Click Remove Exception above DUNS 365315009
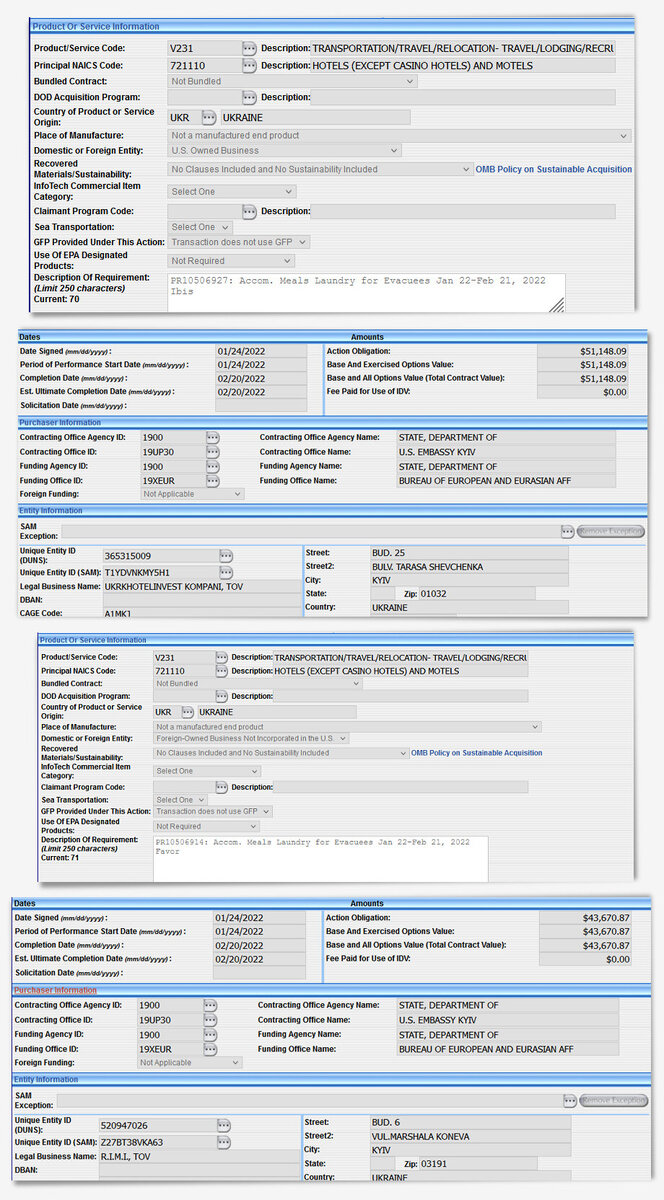664x1200 pixels. tap(611, 532)
